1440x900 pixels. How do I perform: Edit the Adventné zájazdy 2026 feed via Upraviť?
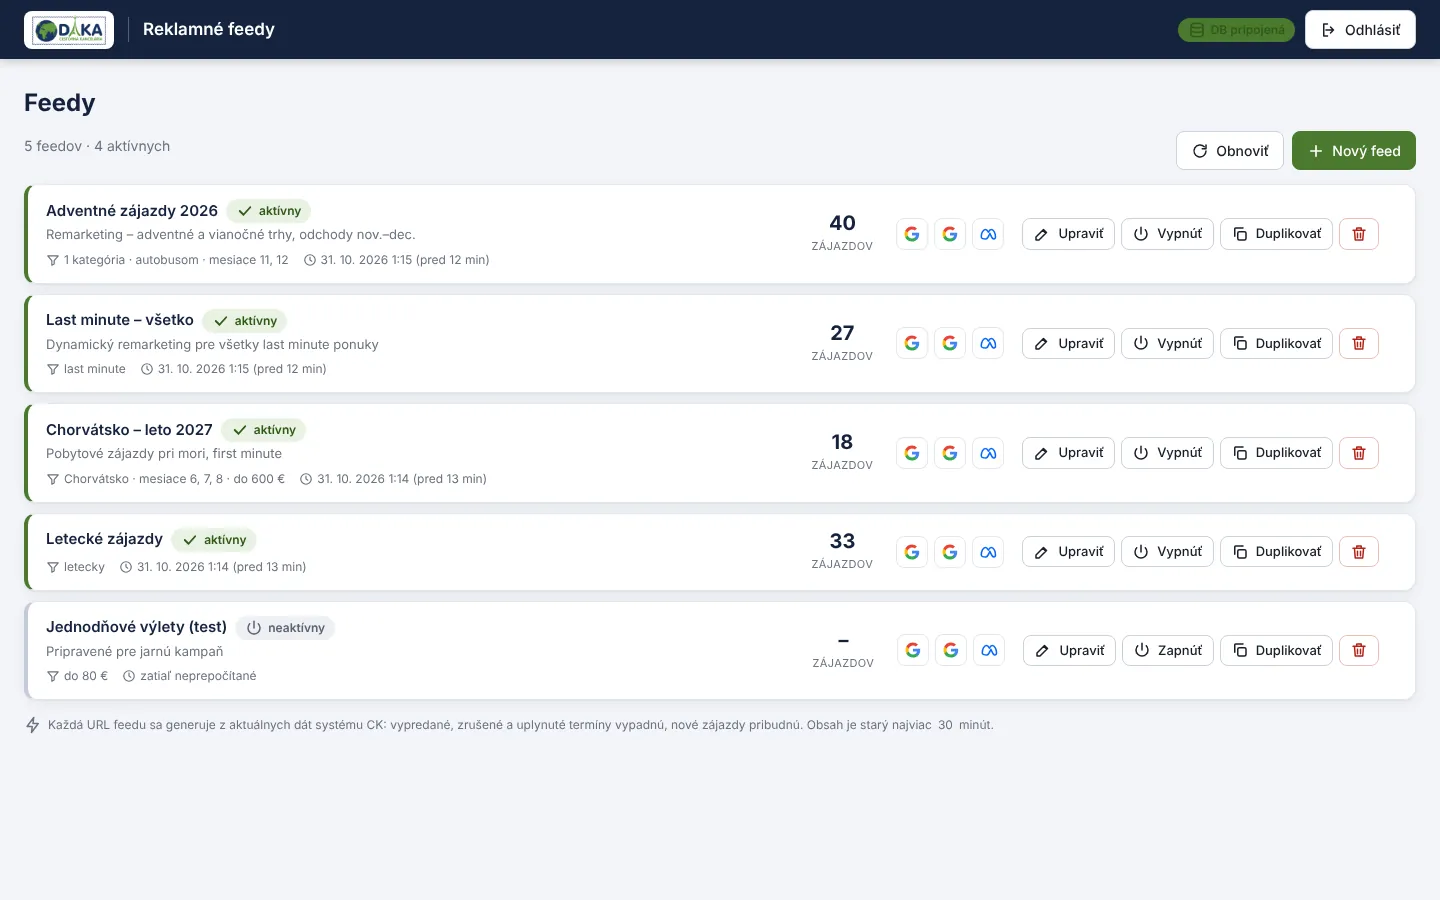click(x=1068, y=234)
